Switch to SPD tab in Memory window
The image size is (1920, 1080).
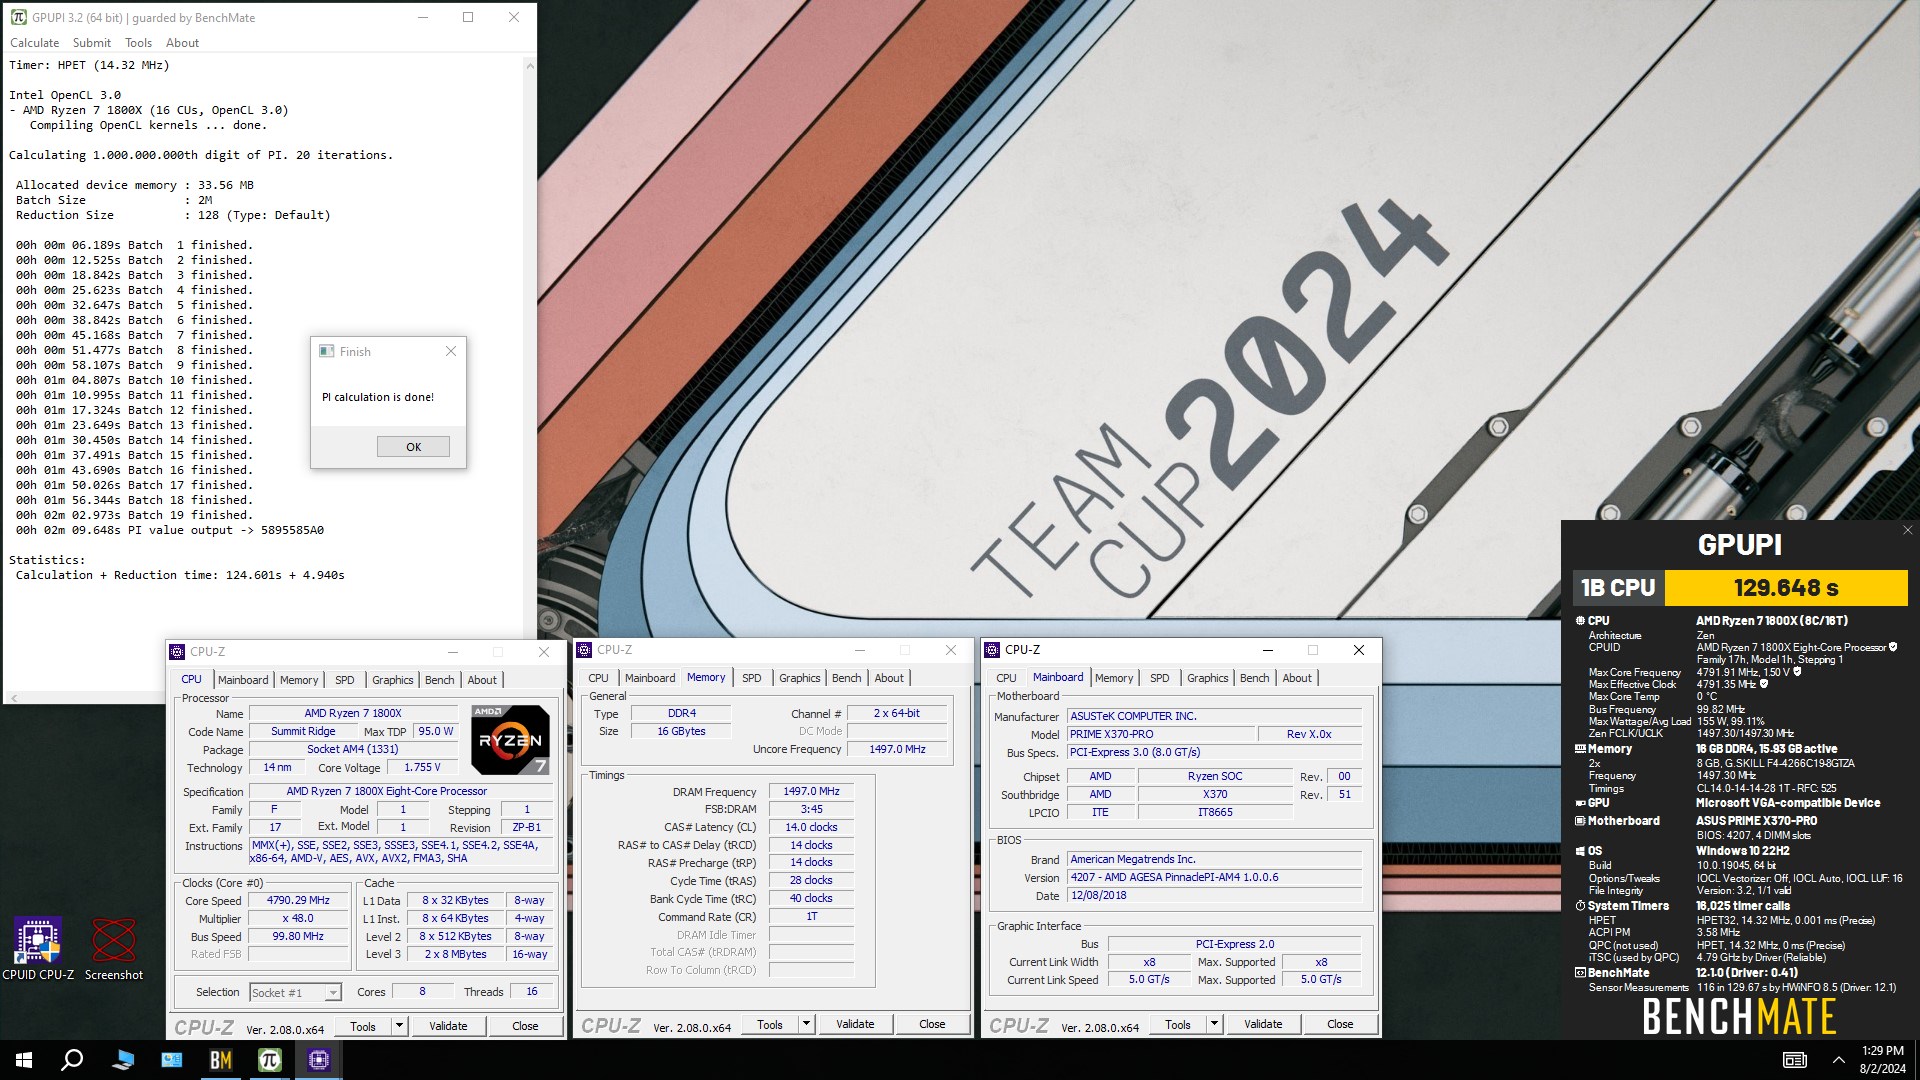(x=752, y=678)
